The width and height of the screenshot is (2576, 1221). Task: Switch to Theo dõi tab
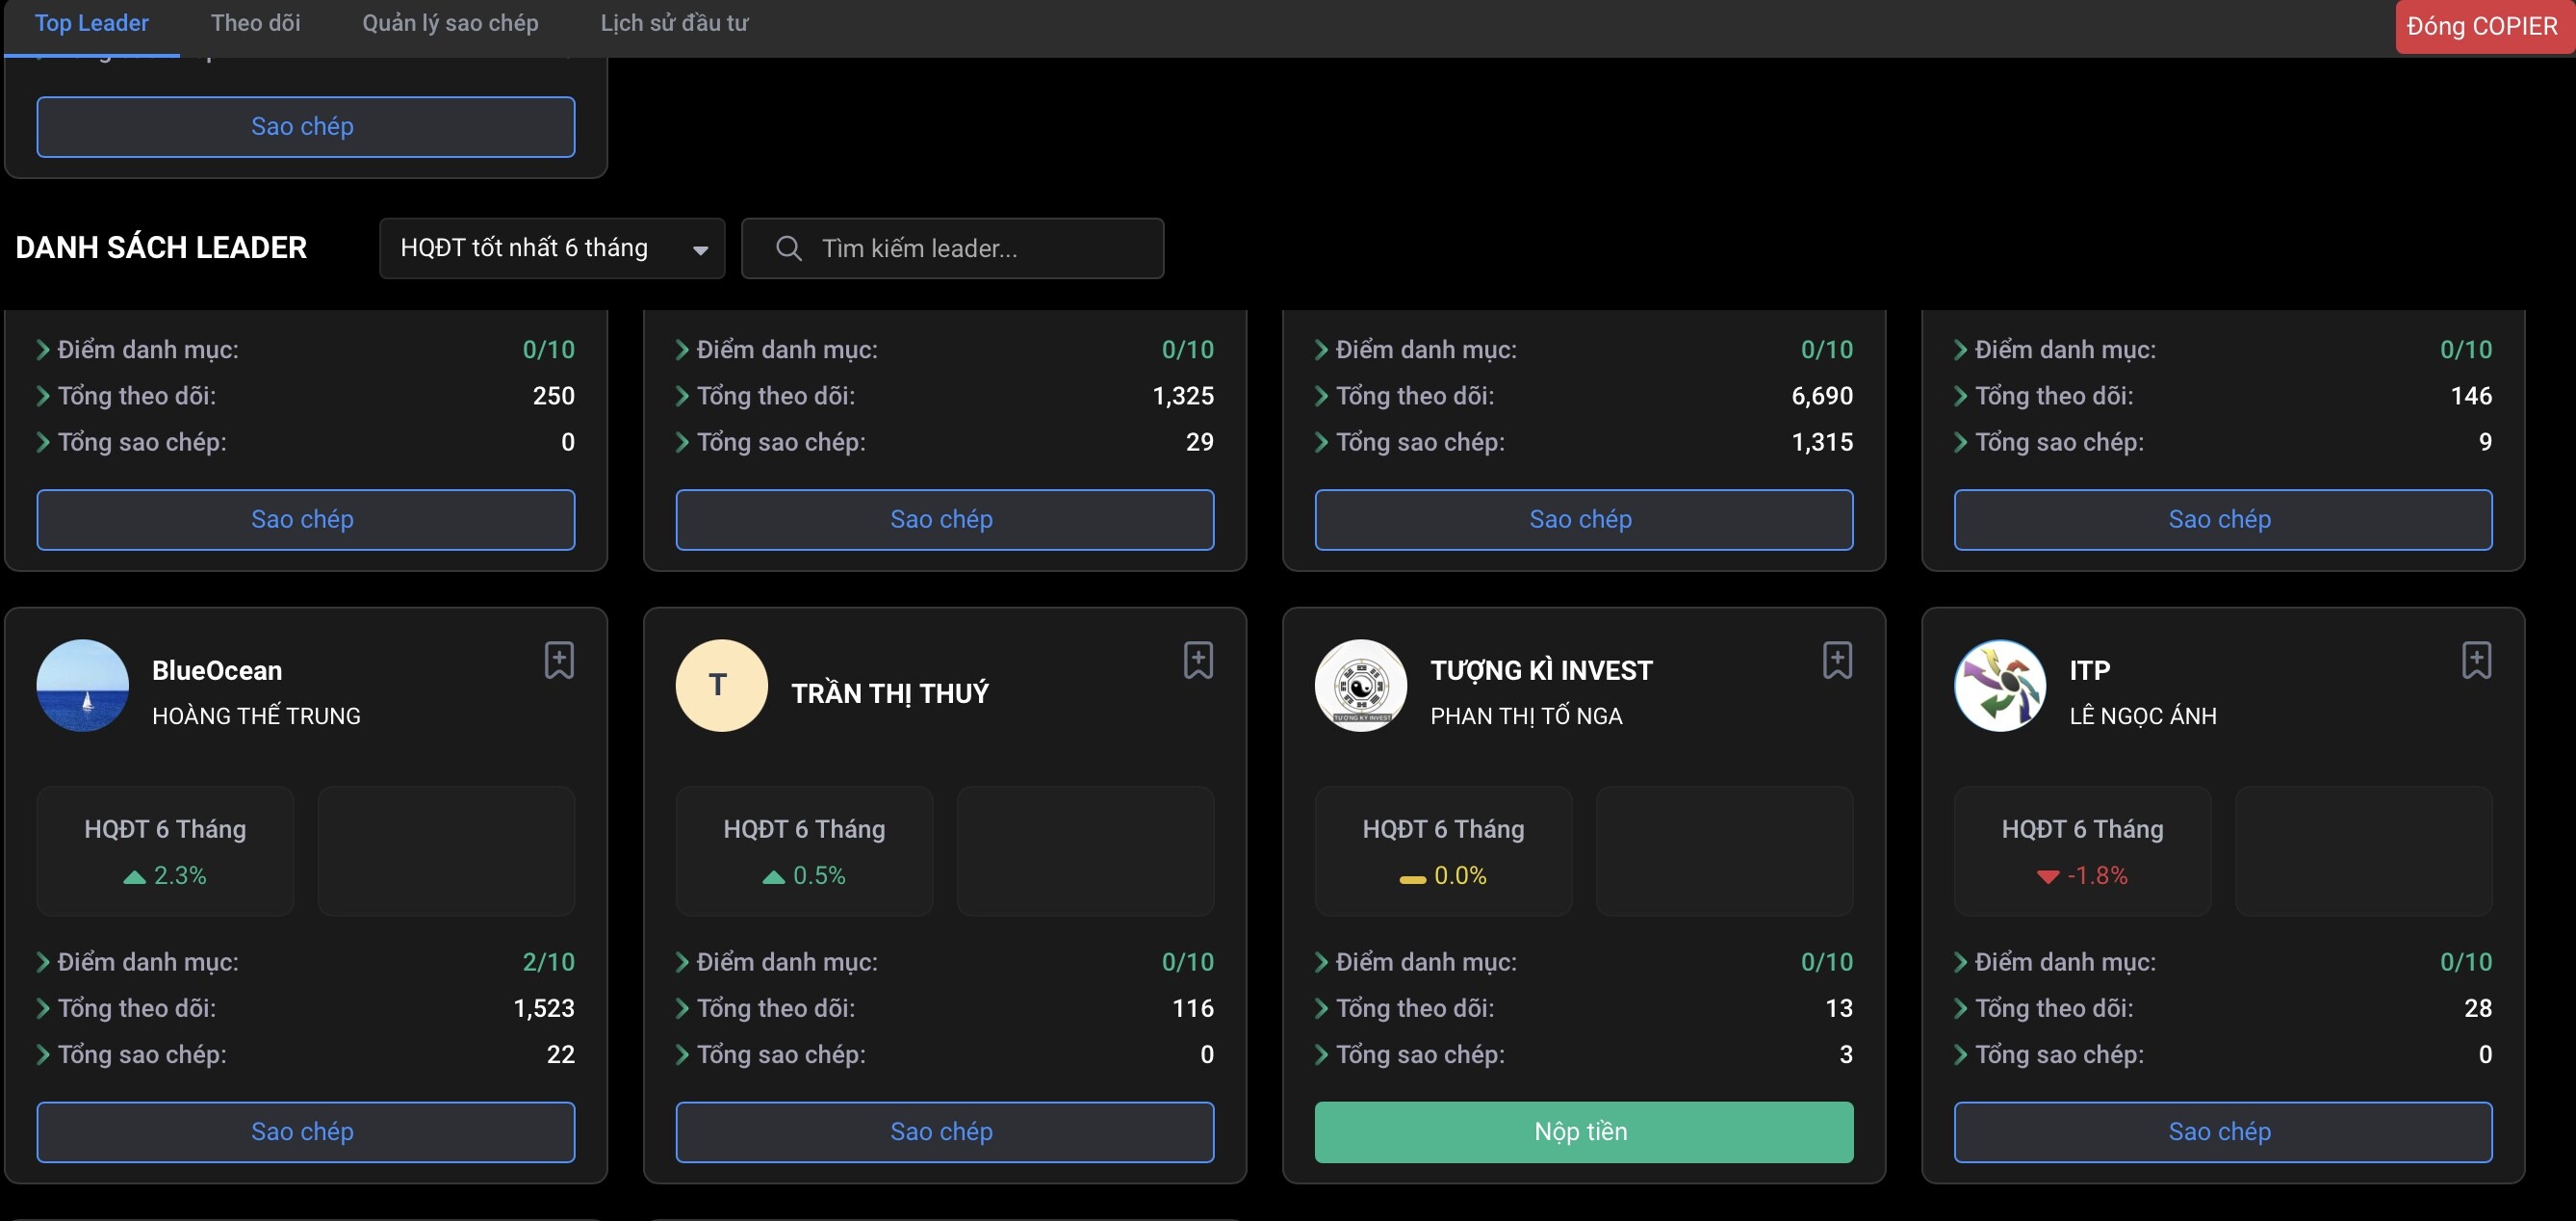coord(255,23)
